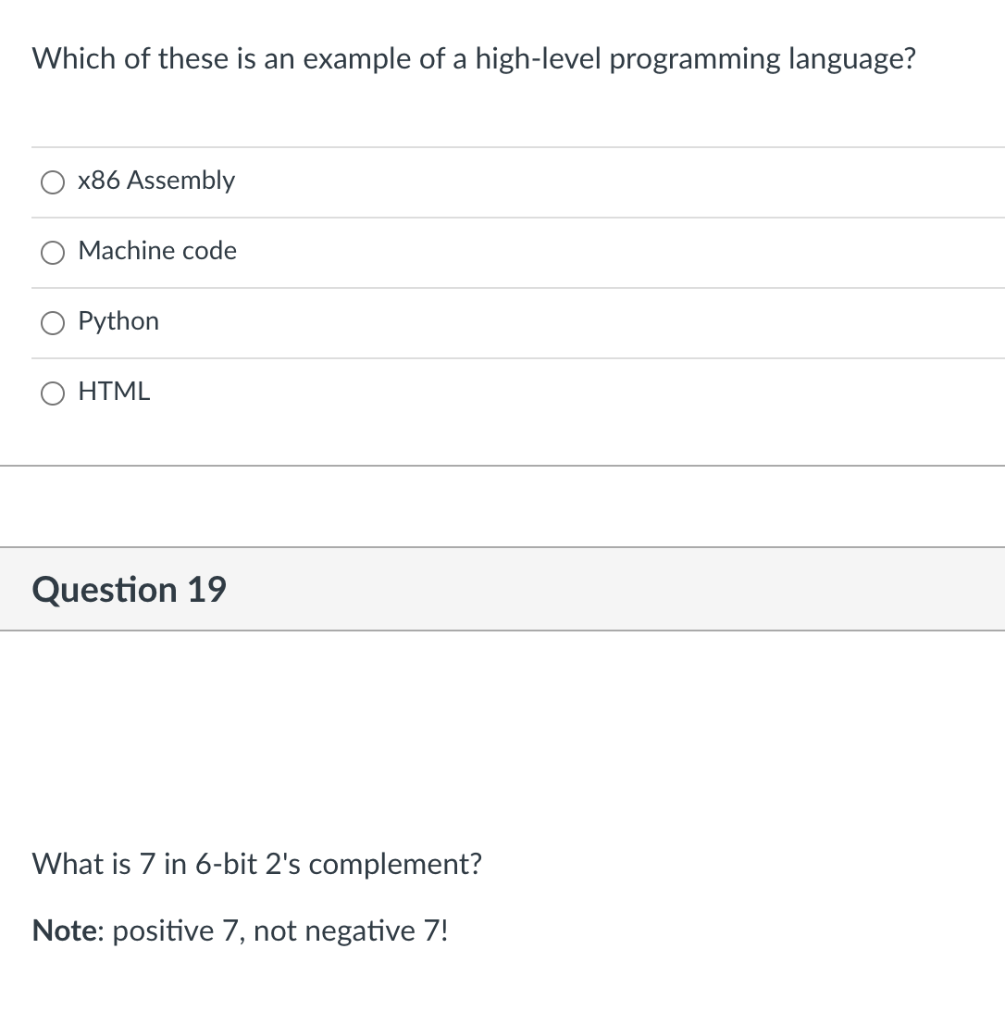Click the row containing the HTML option
Image resolution: width=1005 pixels, height=1024 pixels.
[500, 392]
